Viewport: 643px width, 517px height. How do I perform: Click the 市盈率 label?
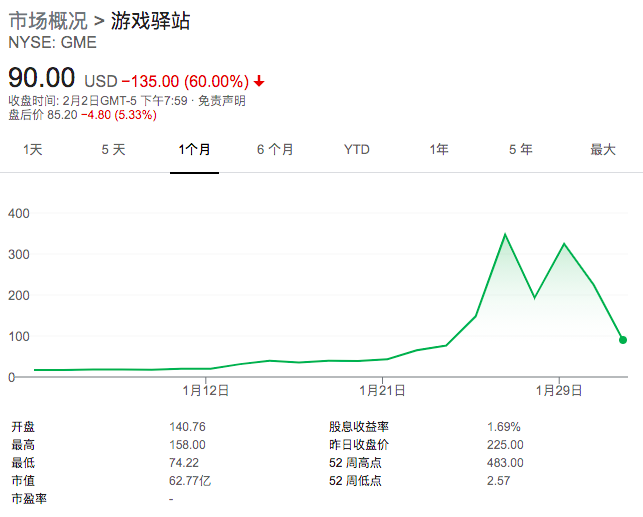point(29,499)
